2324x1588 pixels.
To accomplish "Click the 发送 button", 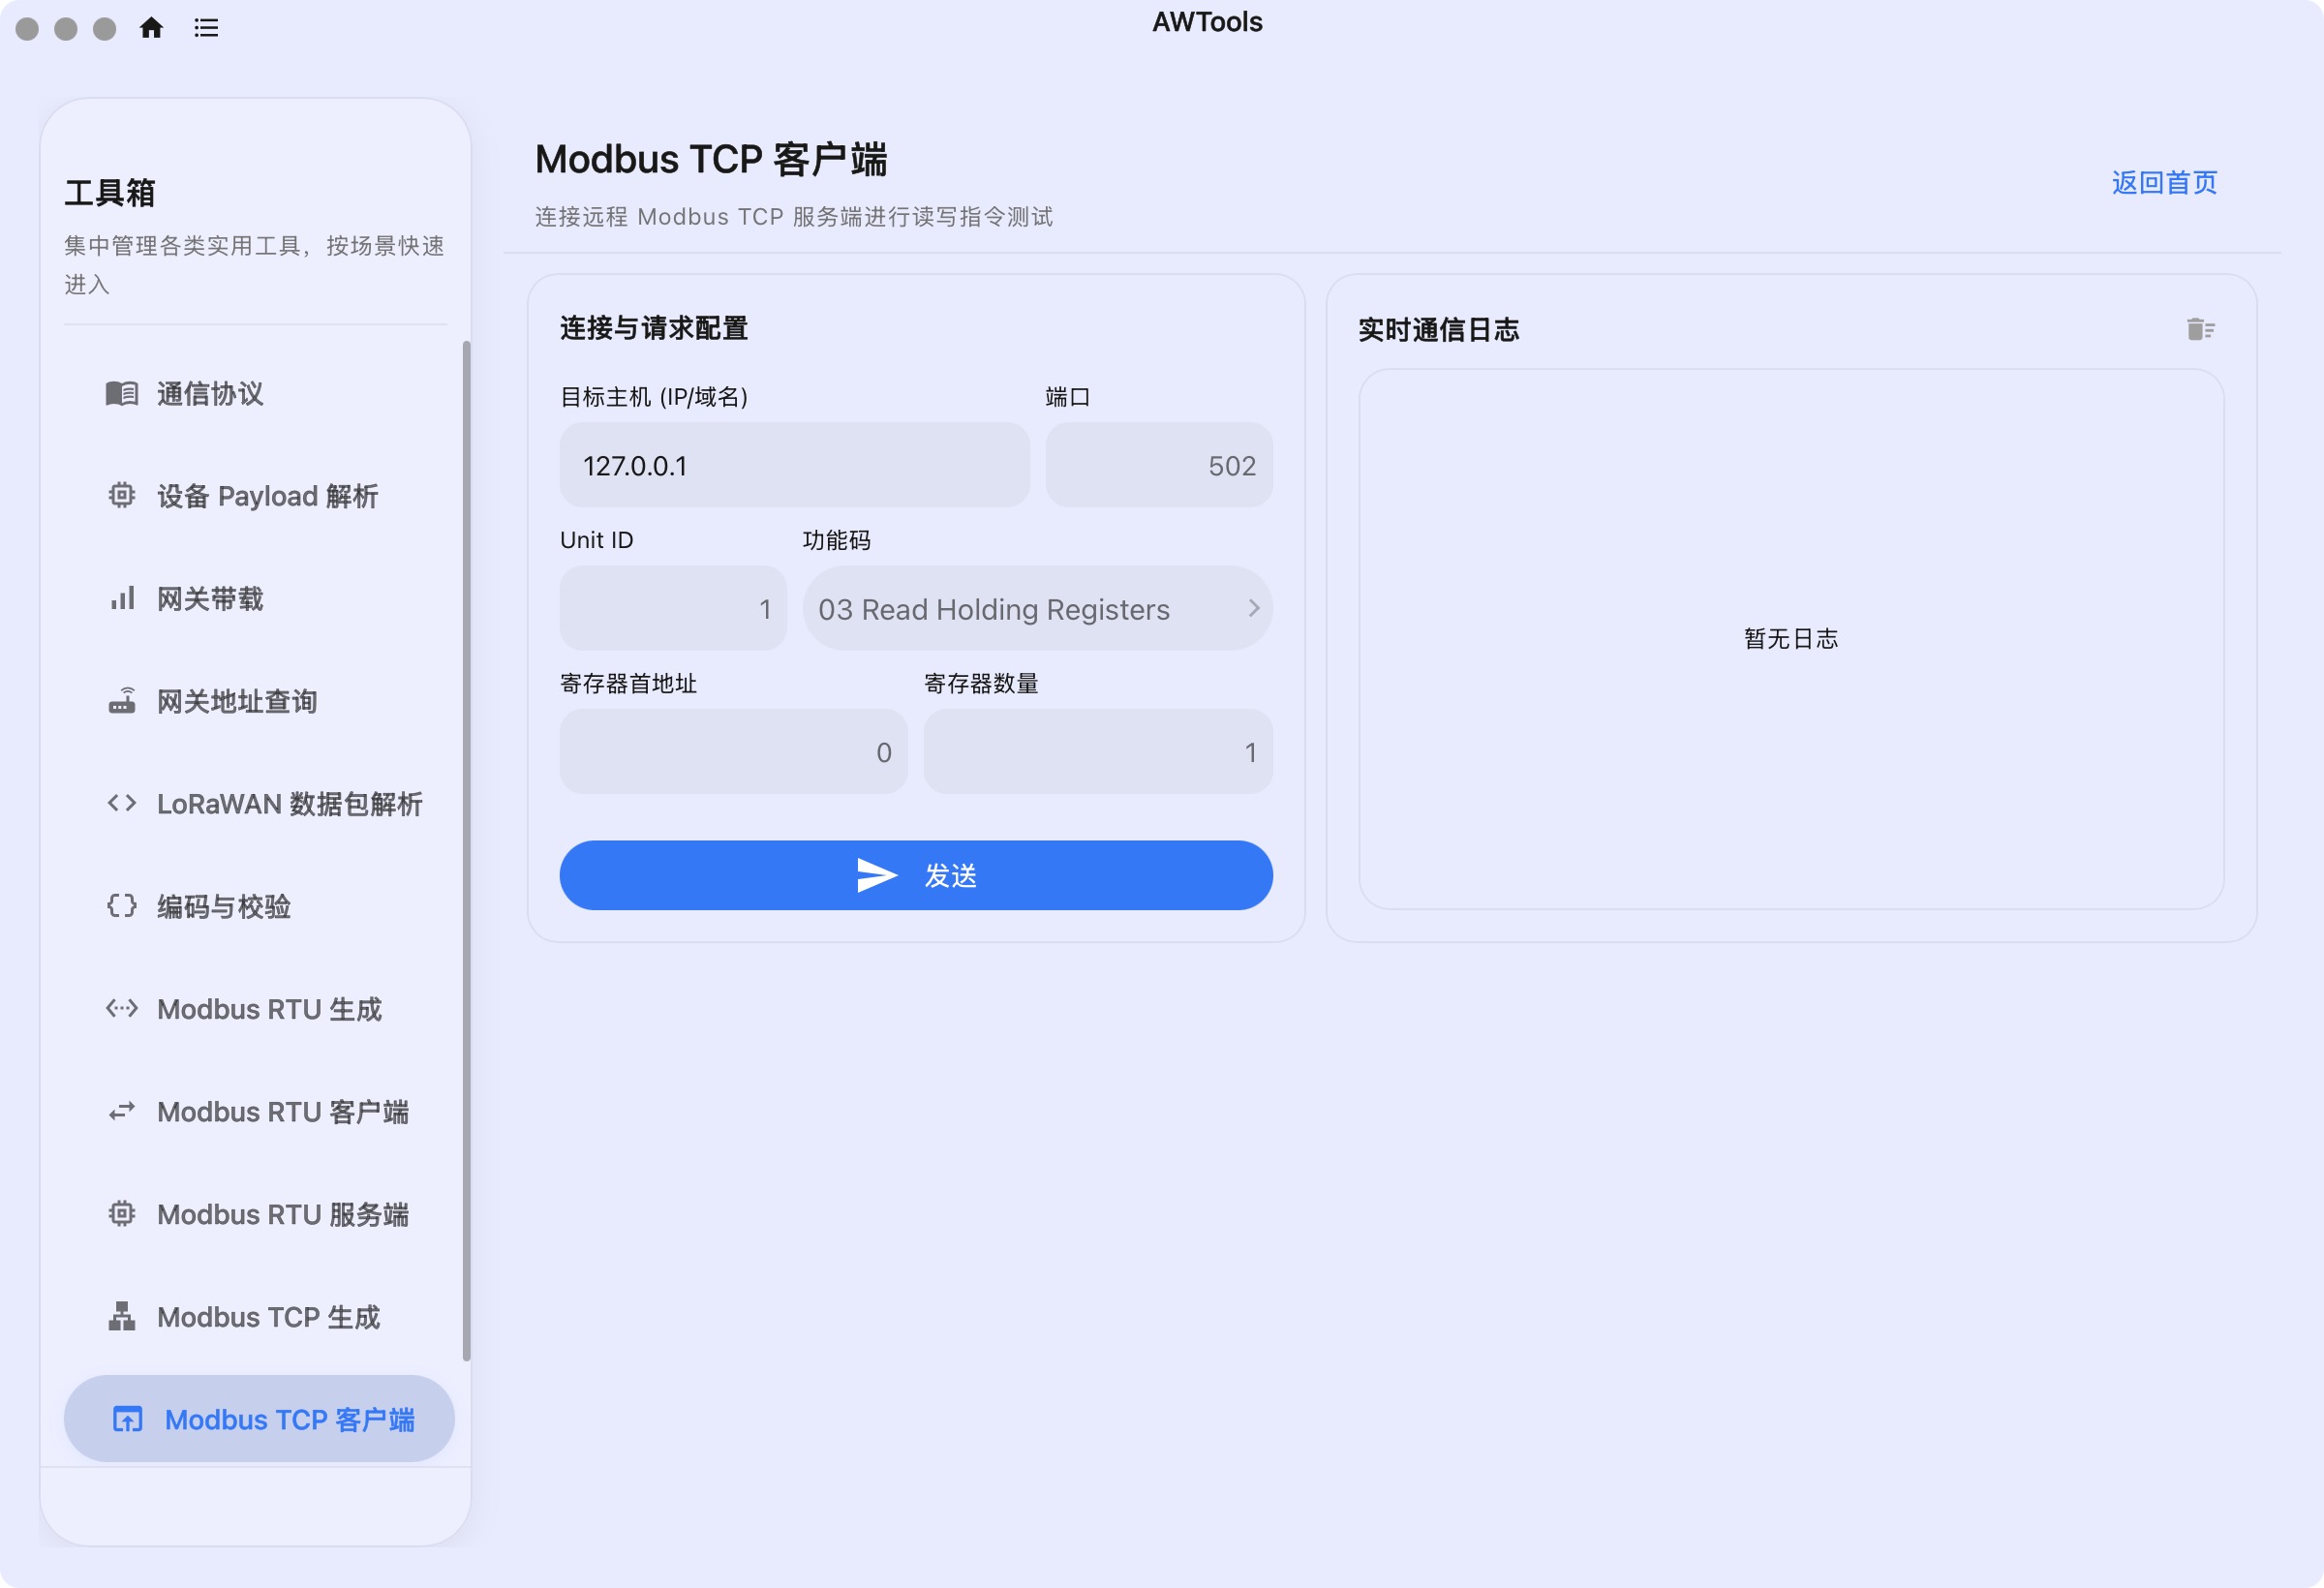I will 916,875.
